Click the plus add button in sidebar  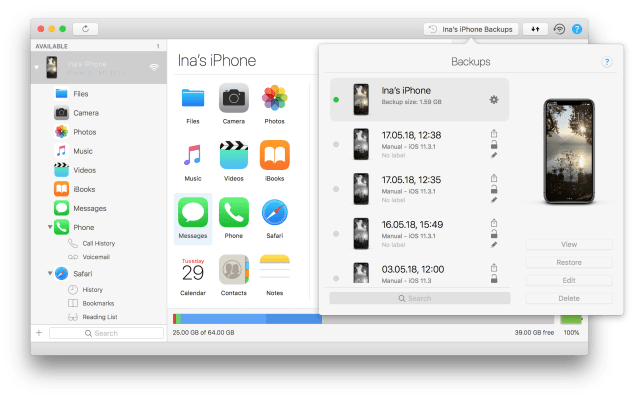point(39,333)
